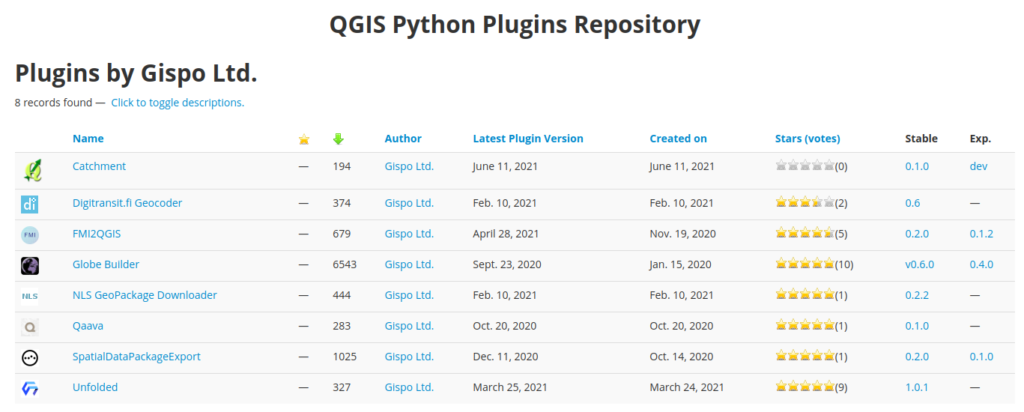Click the FMI2QGIS plugin icon
The width and height of the screenshot is (1024, 412).
pyautogui.click(x=30, y=235)
